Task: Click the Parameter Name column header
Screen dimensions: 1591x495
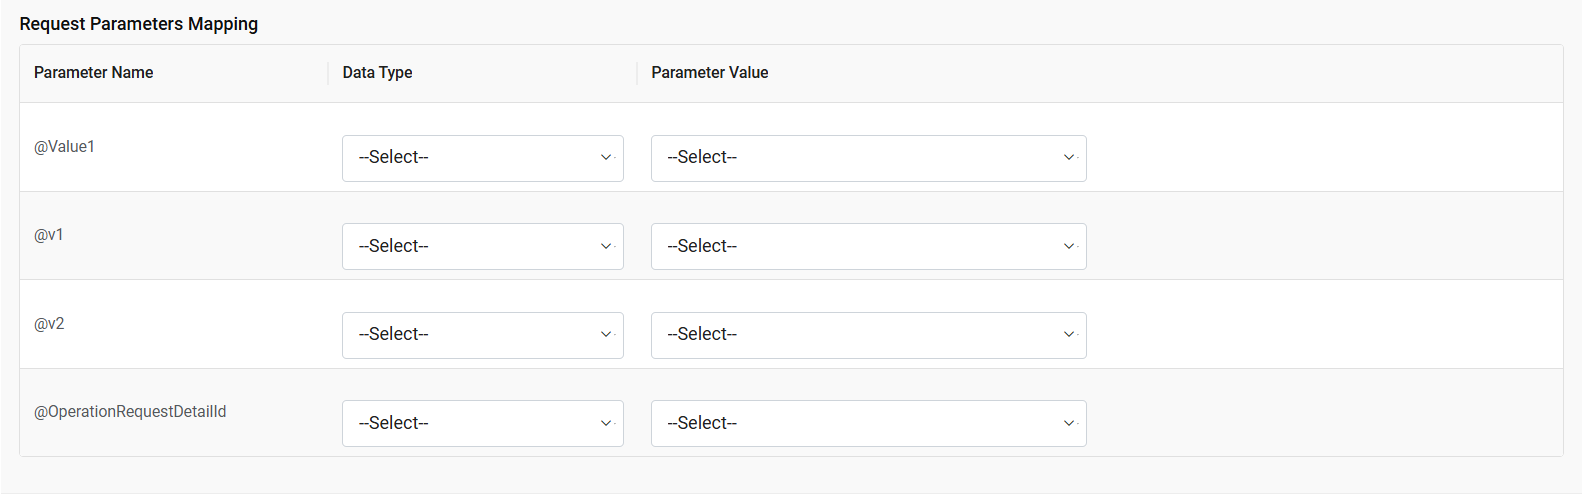Action: (x=93, y=73)
